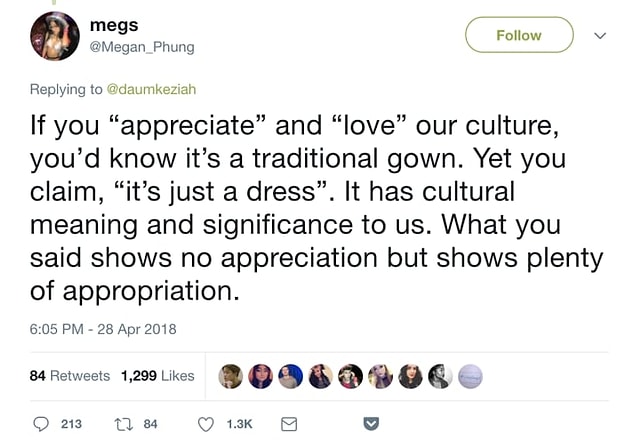Click third liker avatar with blue background
This screenshot has height=448, width=635.
tap(290, 376)
